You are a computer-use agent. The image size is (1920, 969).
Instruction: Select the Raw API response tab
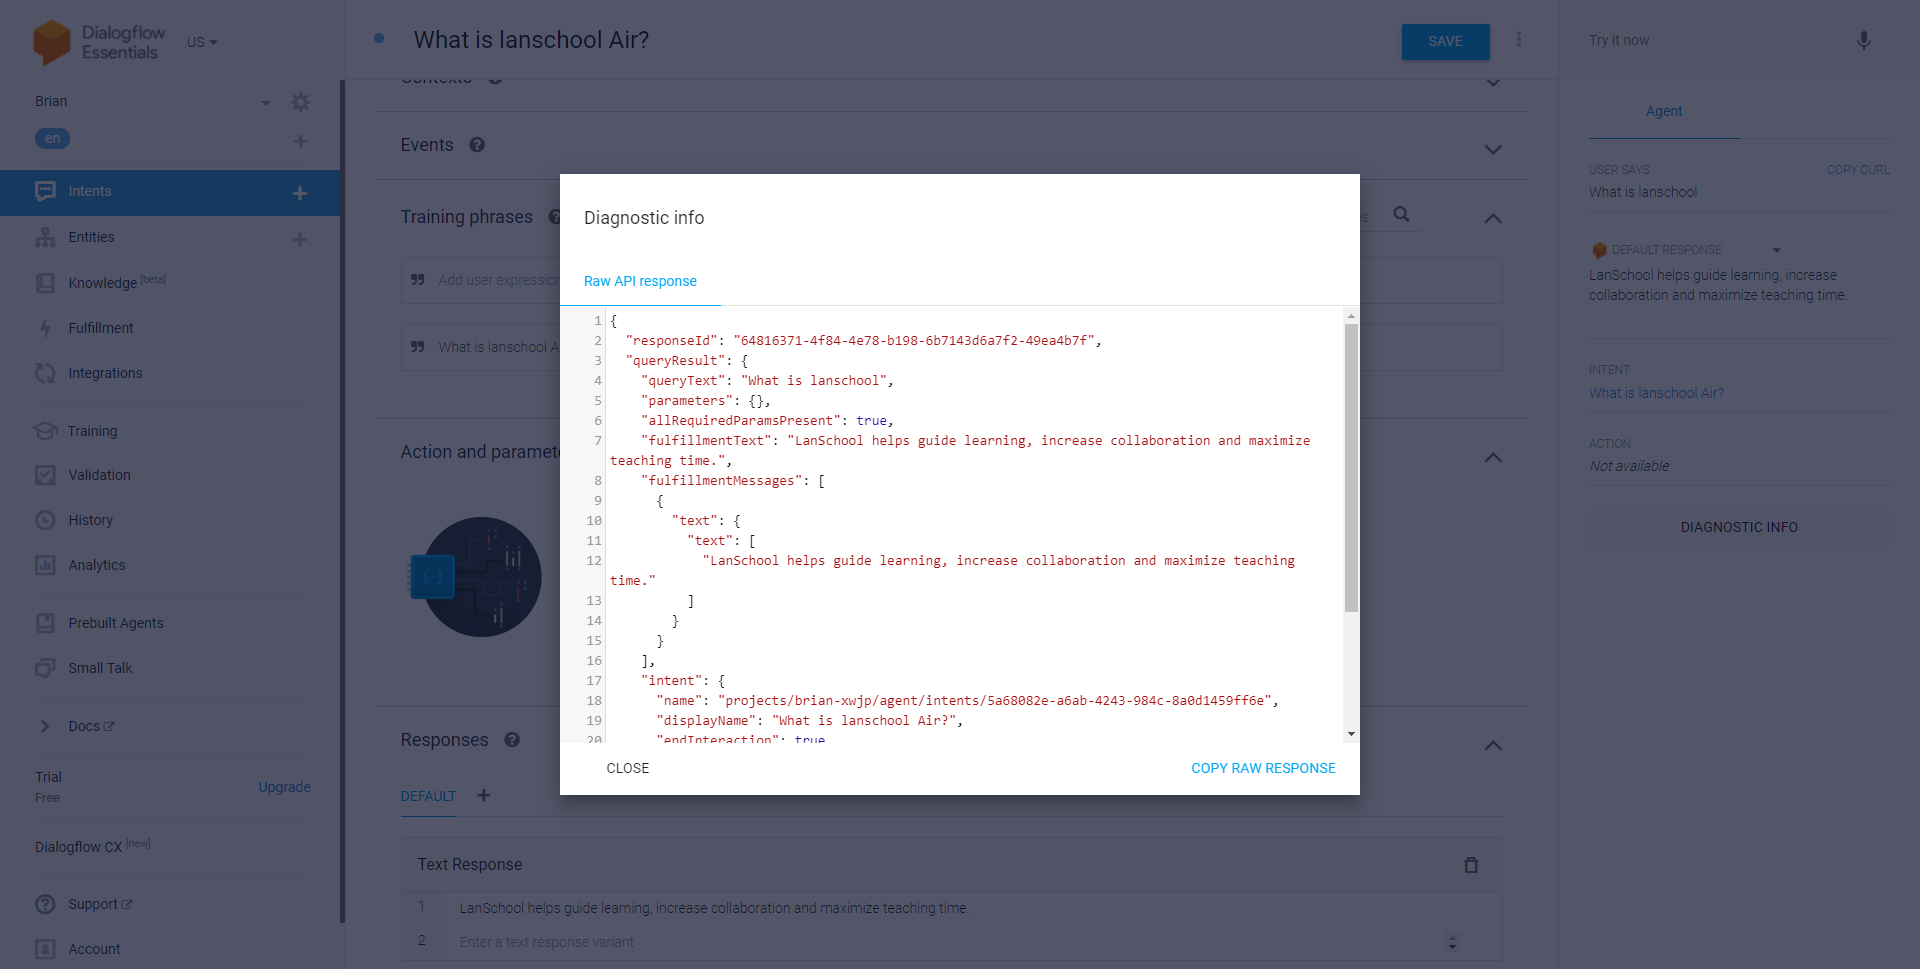click(x=640, y=281)
